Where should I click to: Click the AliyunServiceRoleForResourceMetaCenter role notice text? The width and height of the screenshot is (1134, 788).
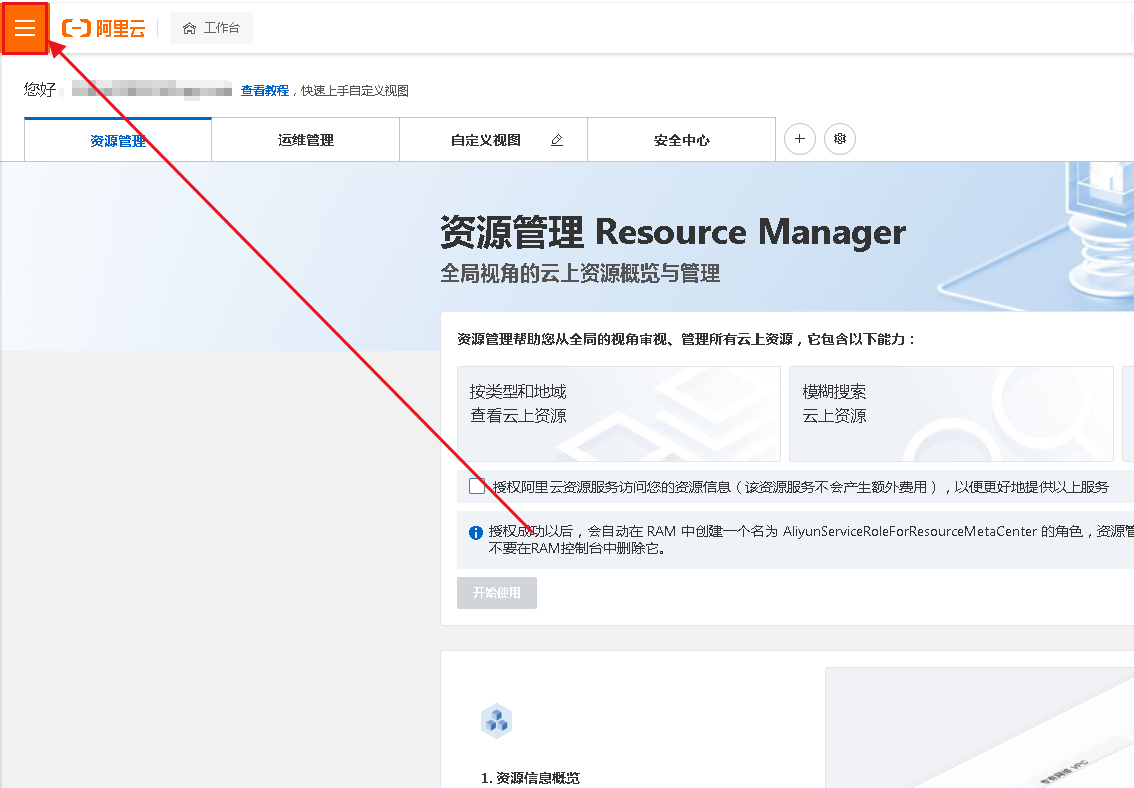(811, 539)
